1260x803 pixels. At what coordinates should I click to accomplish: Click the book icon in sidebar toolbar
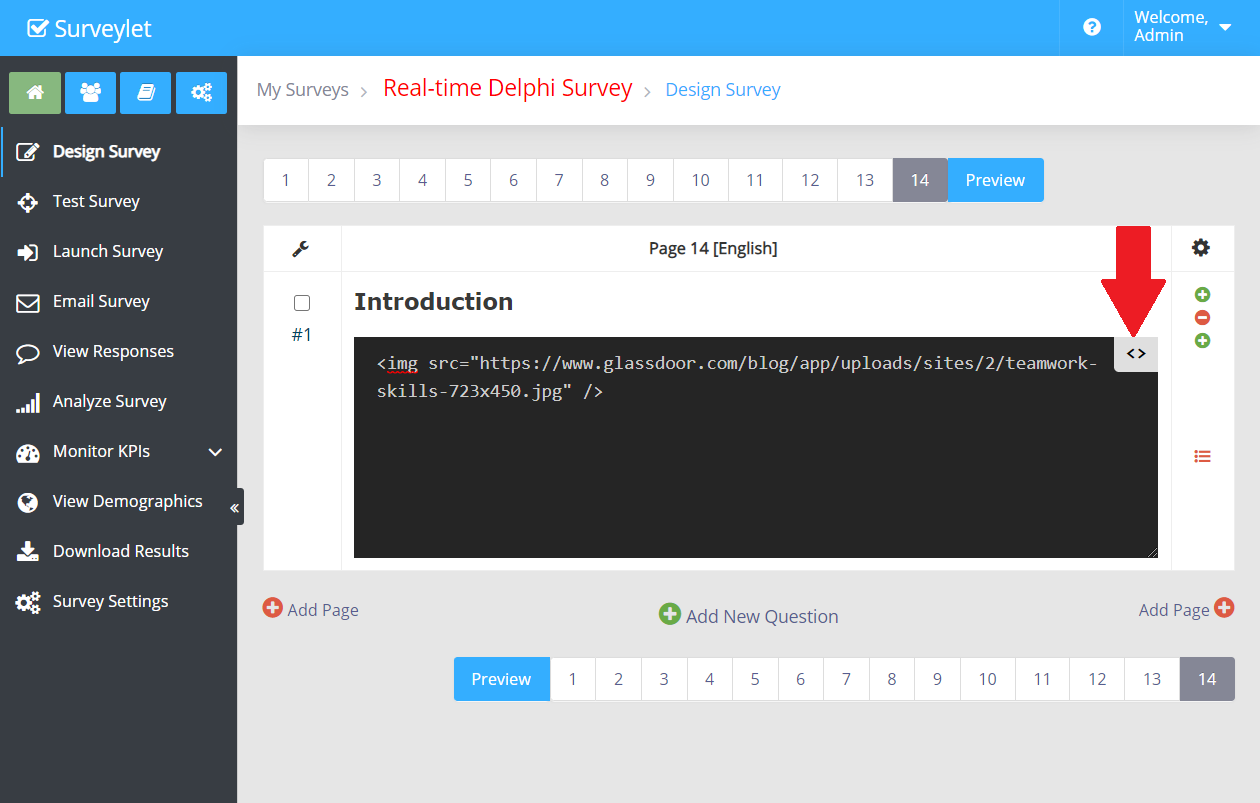(146, 93)
